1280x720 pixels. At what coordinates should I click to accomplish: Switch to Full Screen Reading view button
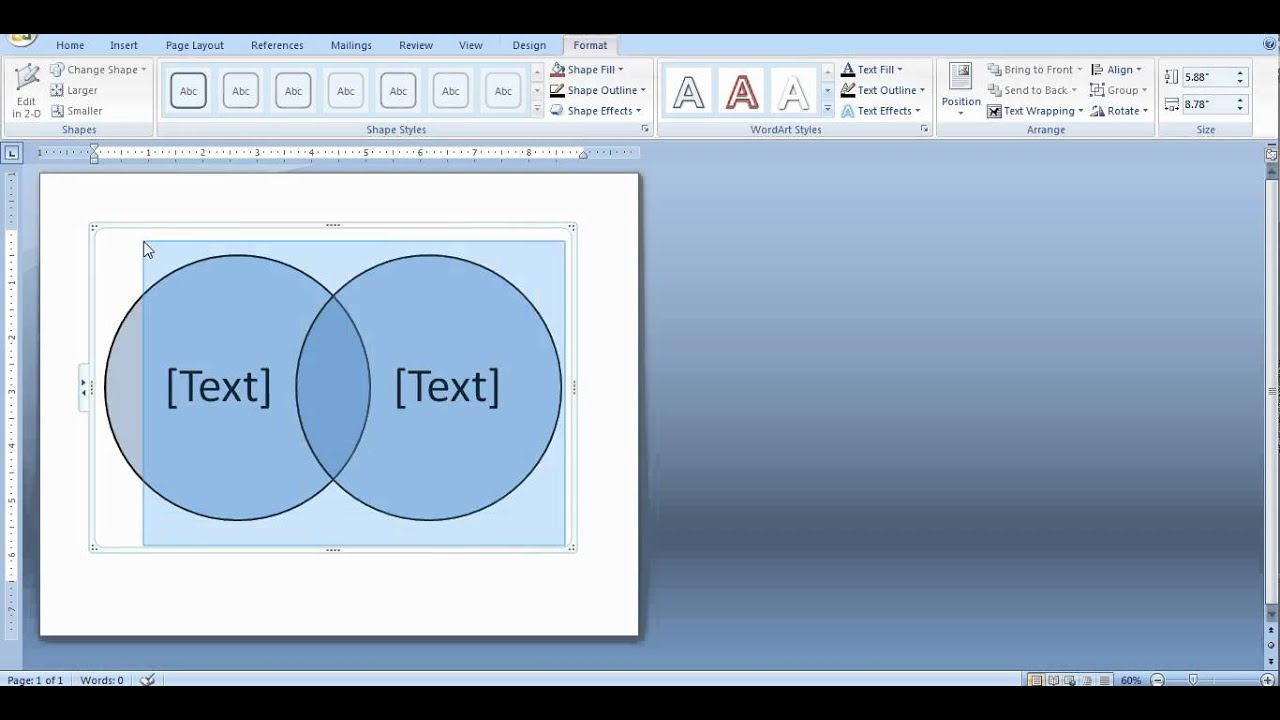1053,680
